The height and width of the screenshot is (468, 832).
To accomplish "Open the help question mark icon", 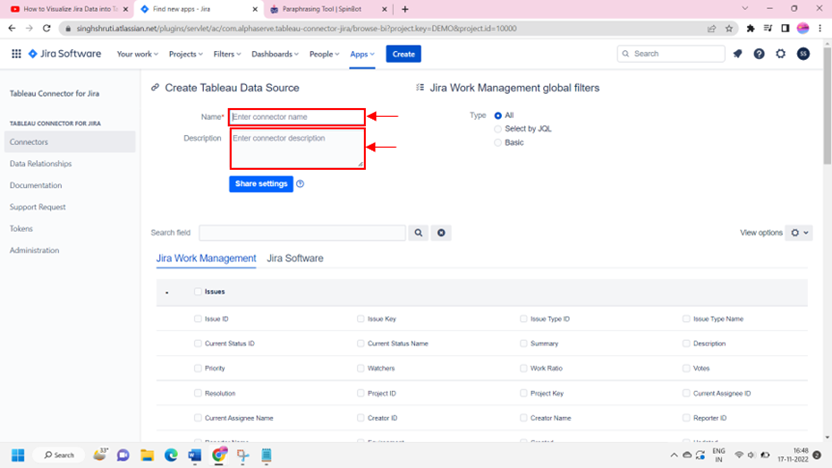I will (x=759, y=54).
